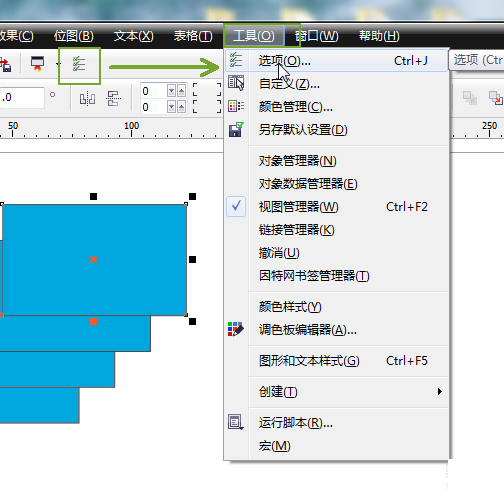Click the Color Management menu icon

(x=236, y=106)
